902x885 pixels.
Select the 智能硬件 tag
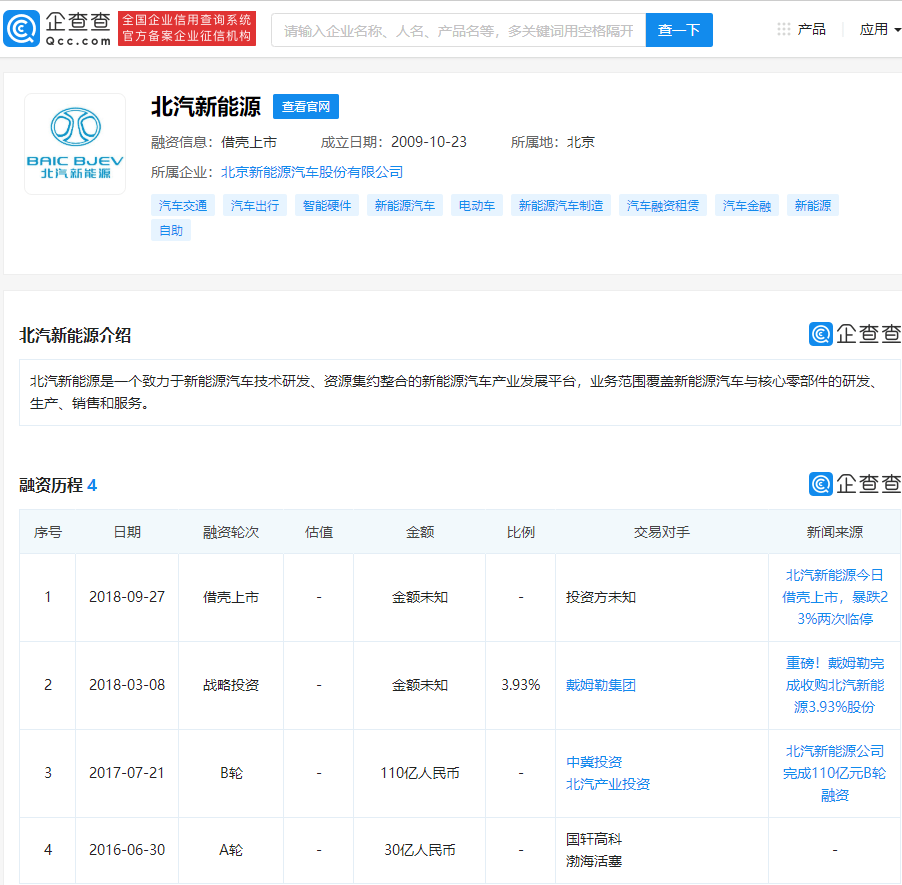point(327,205)
